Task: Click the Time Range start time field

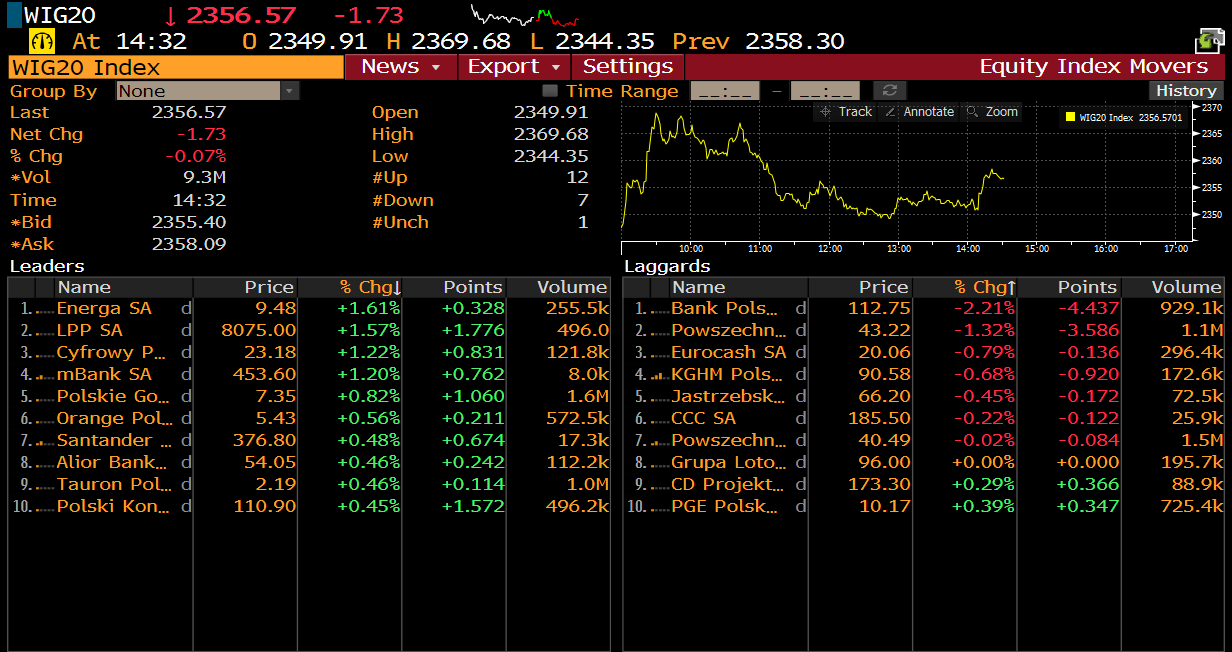Action: click(725, 91)
